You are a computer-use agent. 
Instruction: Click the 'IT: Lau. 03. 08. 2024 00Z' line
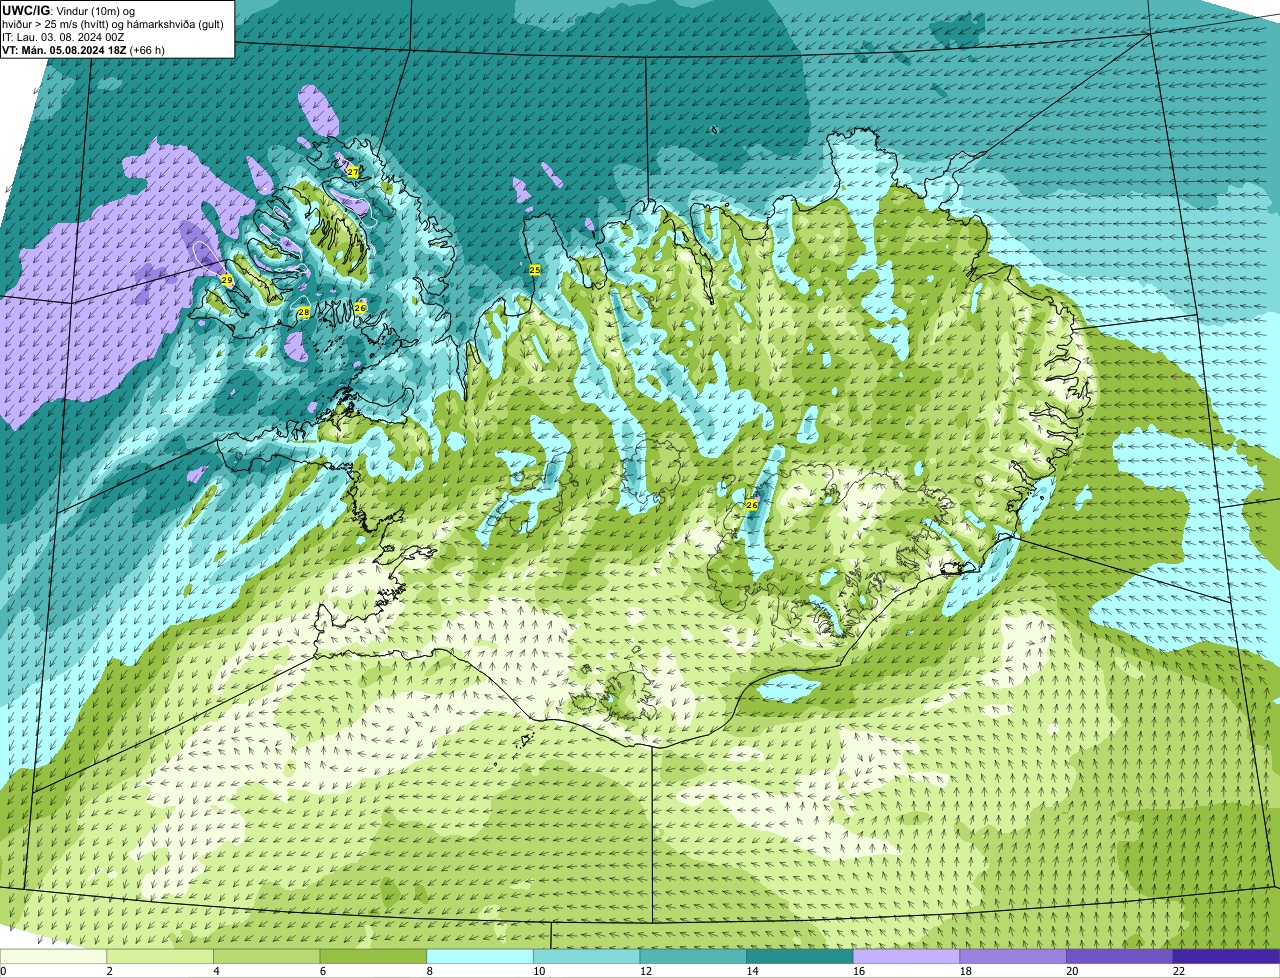pos(63,37)
